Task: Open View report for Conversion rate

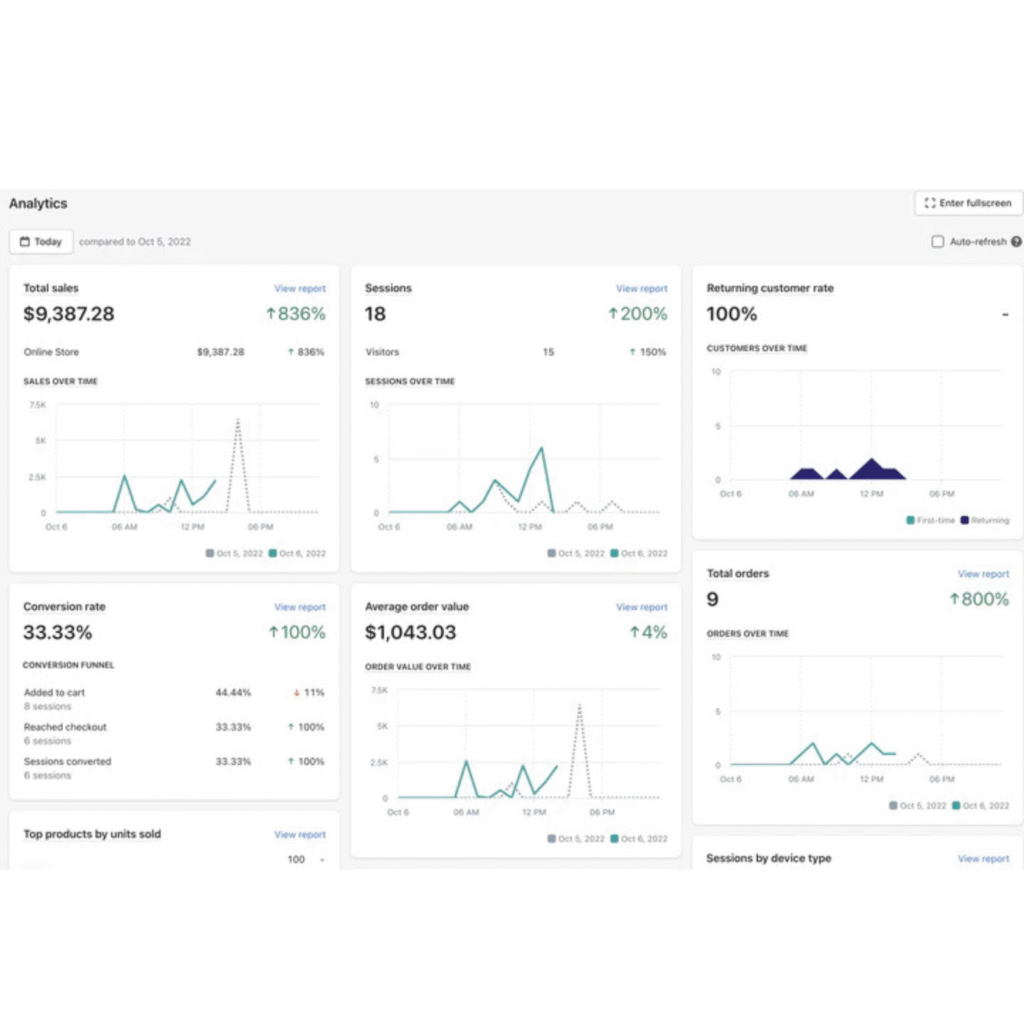Action: pyautogui.click(x=300, y=607)
